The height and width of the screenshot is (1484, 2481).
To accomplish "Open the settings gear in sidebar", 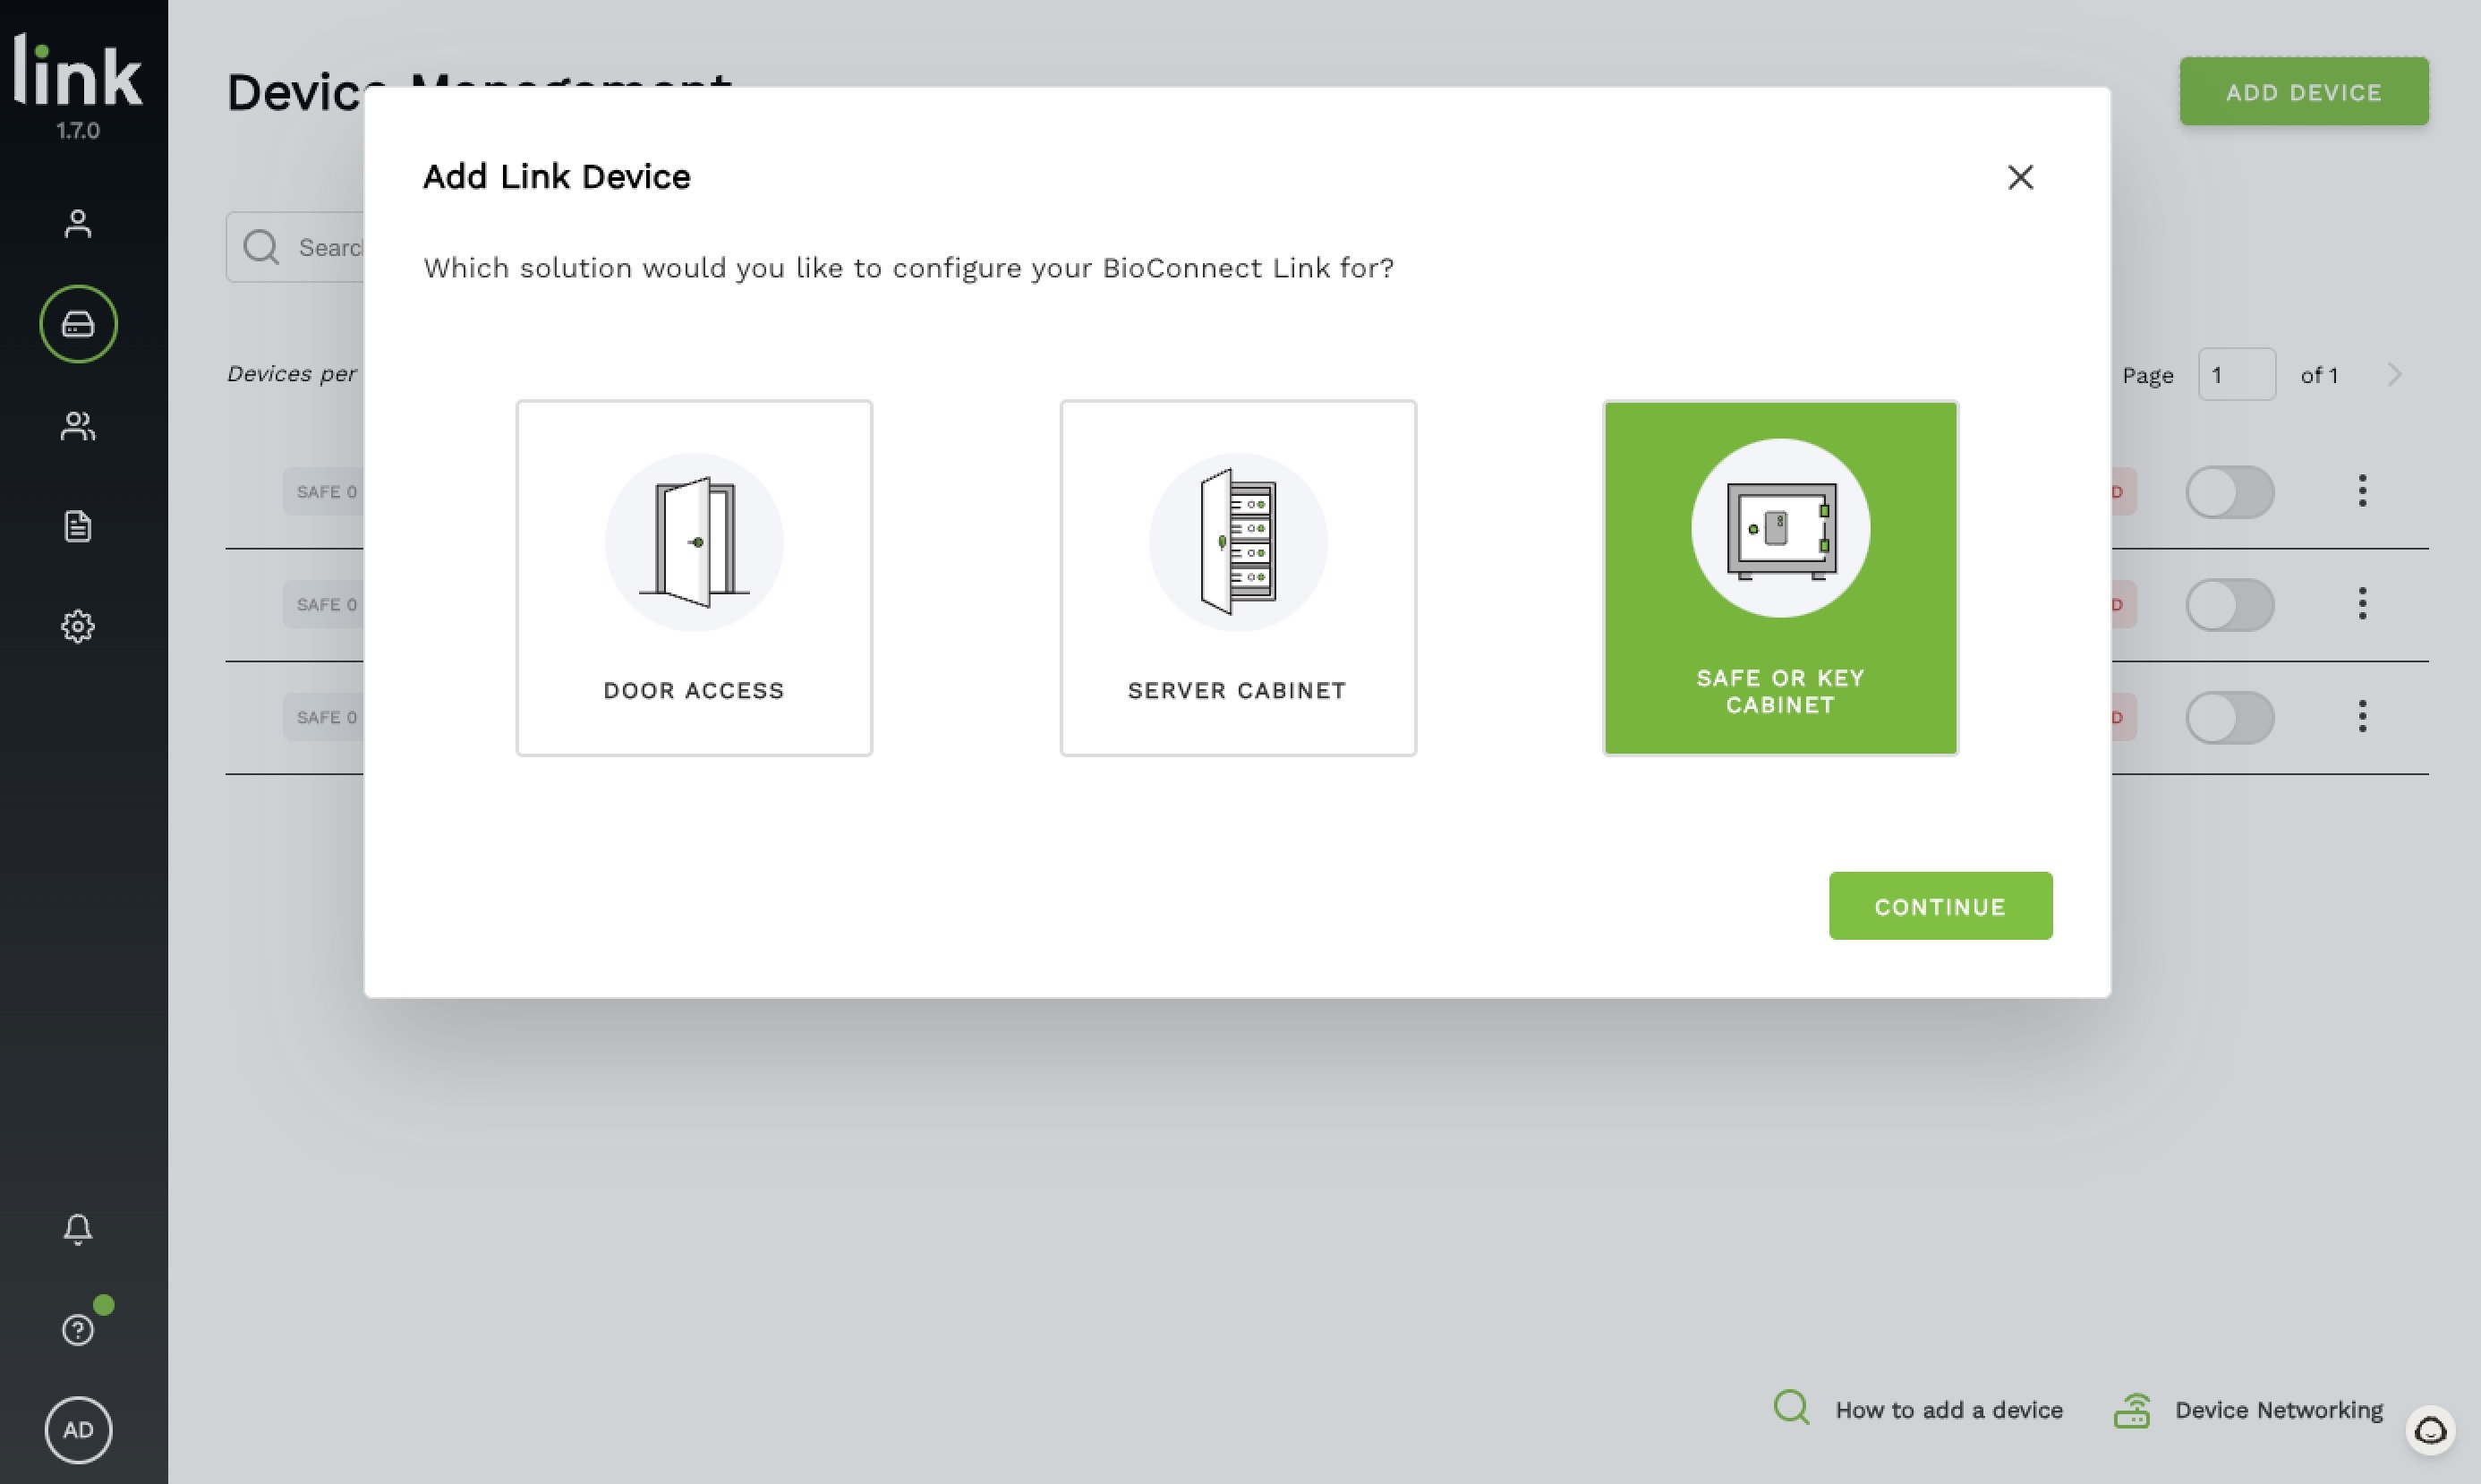I will click(78, 627).
